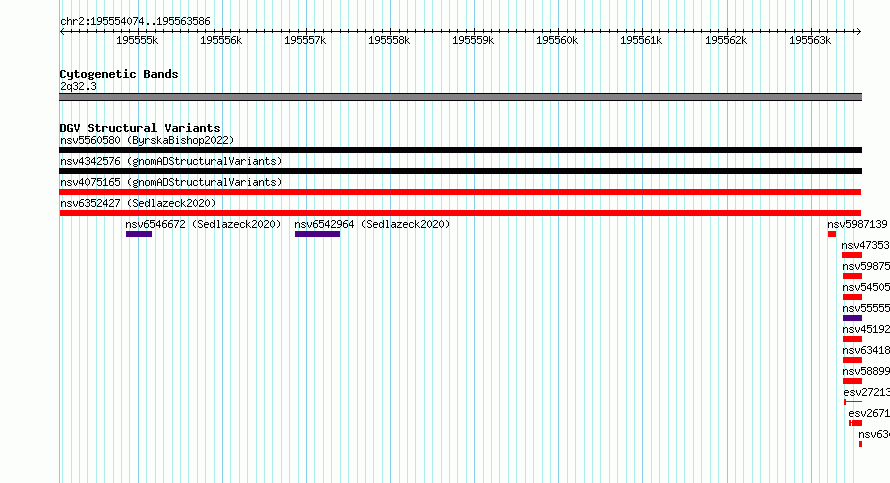Click the 195559k ruler position
The image size is (890, 483).
point(473,40)
